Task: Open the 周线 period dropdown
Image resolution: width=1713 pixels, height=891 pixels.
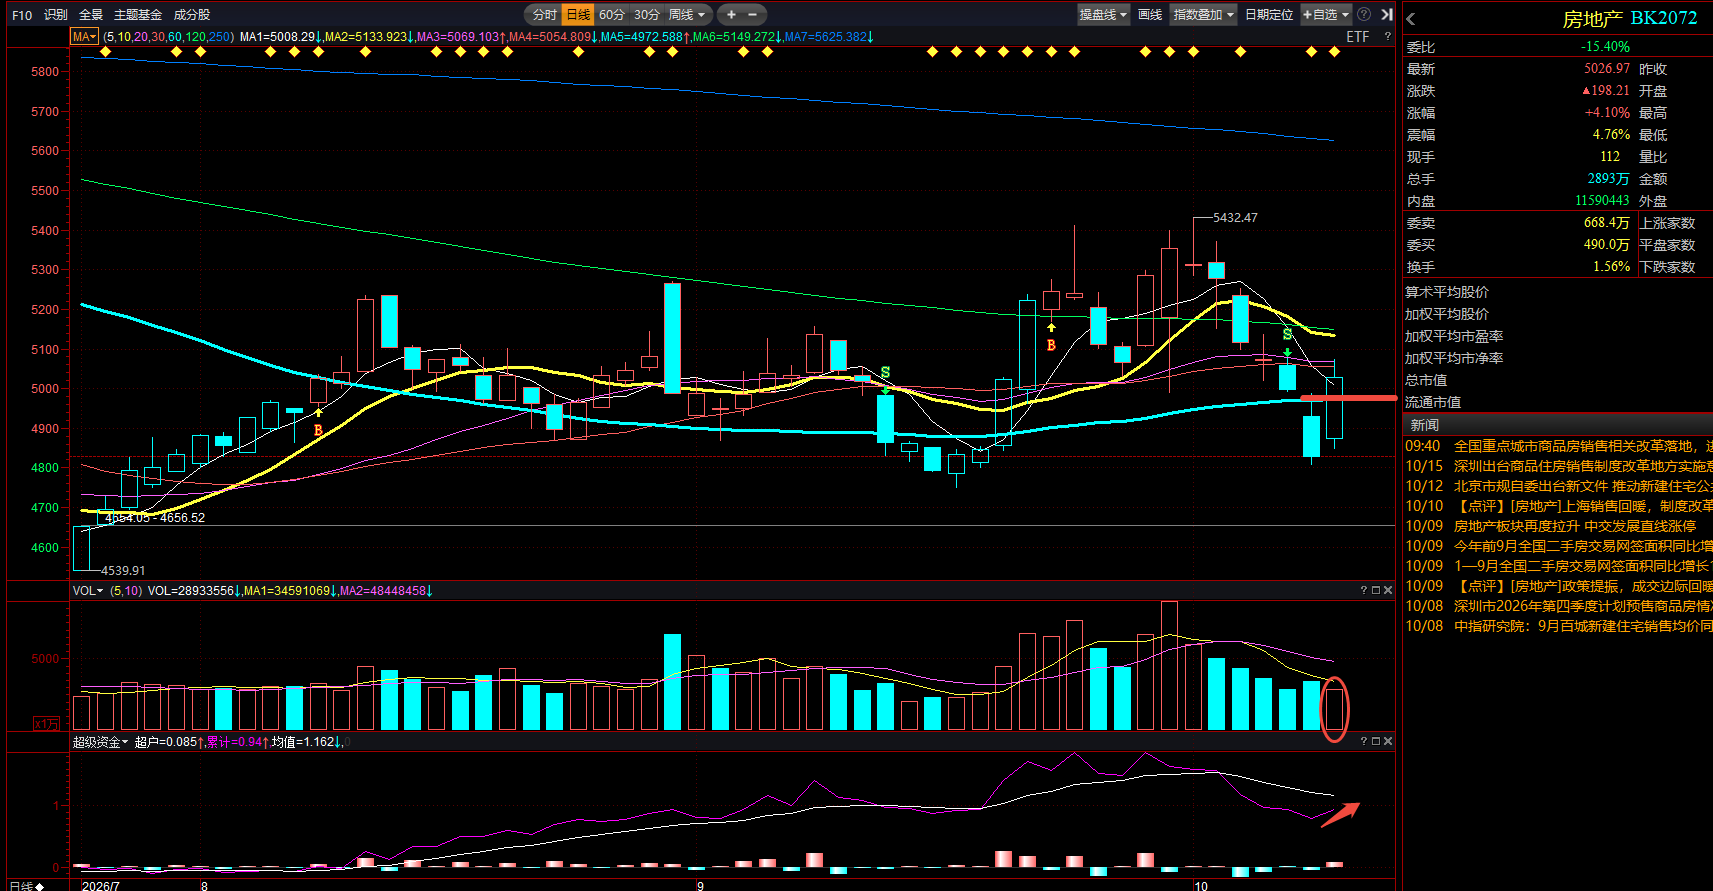Action: tap(687, 14)
